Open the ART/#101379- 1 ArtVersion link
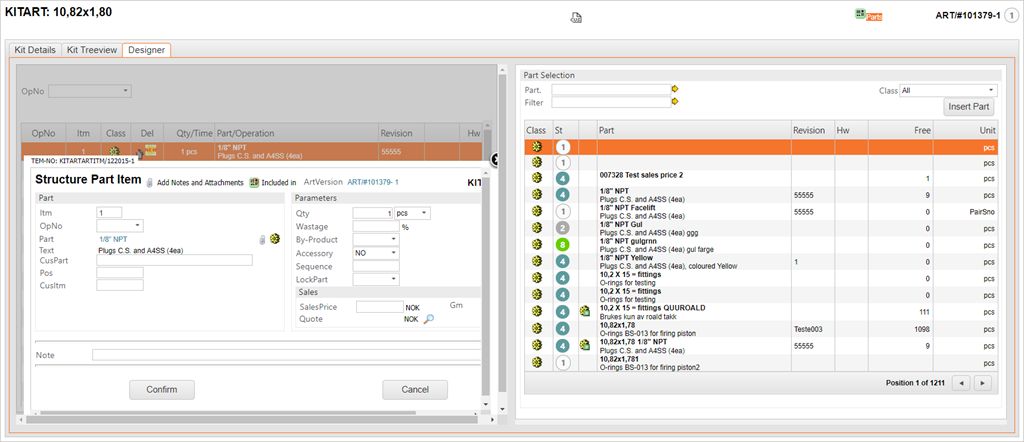Image resolution: width=1024 pixels, height=442 pixels. [373, 183]
